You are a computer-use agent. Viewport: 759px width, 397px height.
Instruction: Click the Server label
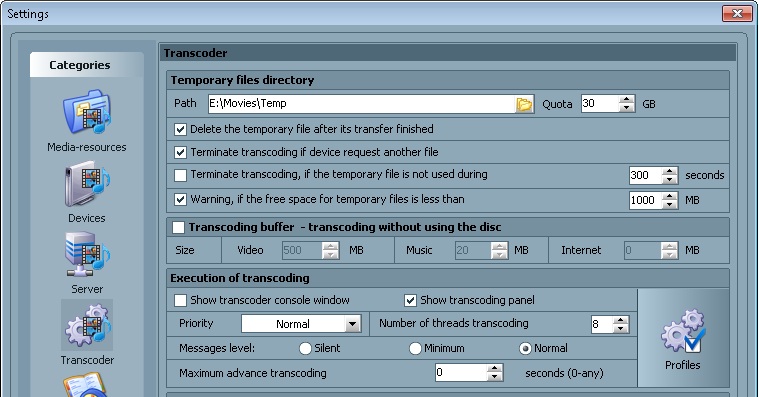(x=87, y=289)
